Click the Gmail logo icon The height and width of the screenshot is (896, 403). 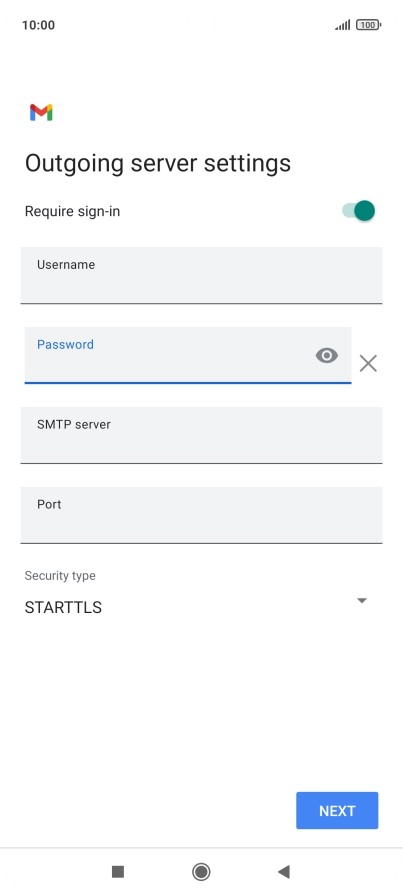coord(41,113)
